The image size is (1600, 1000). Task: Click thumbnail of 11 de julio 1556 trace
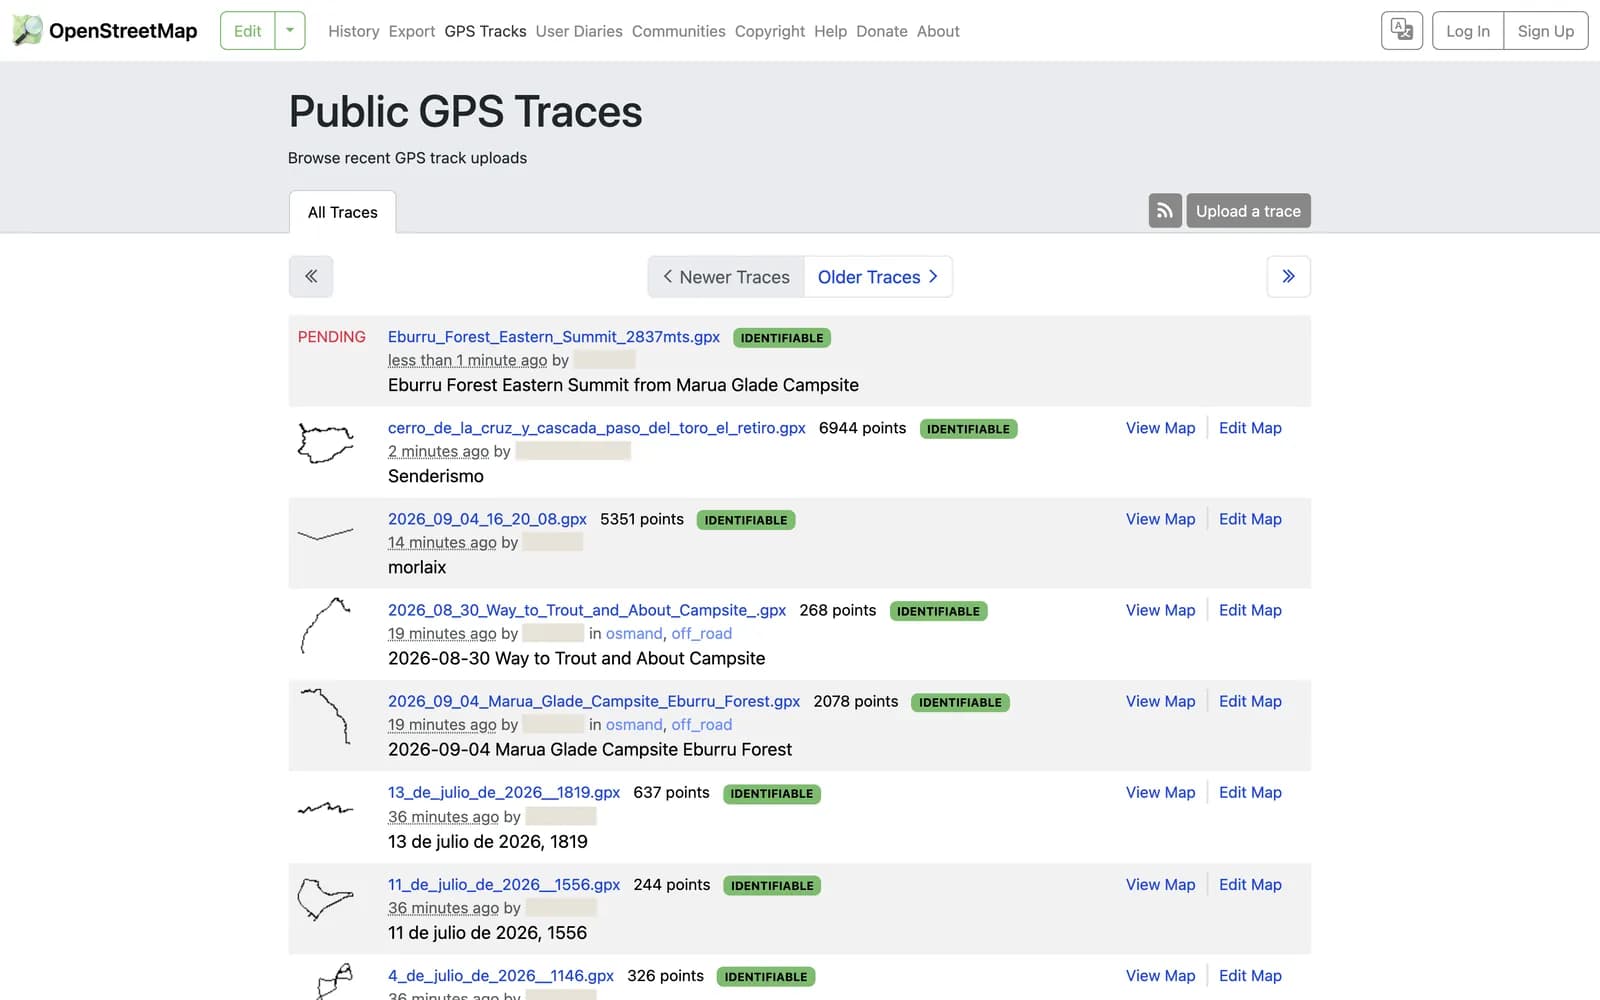point(326,899)
